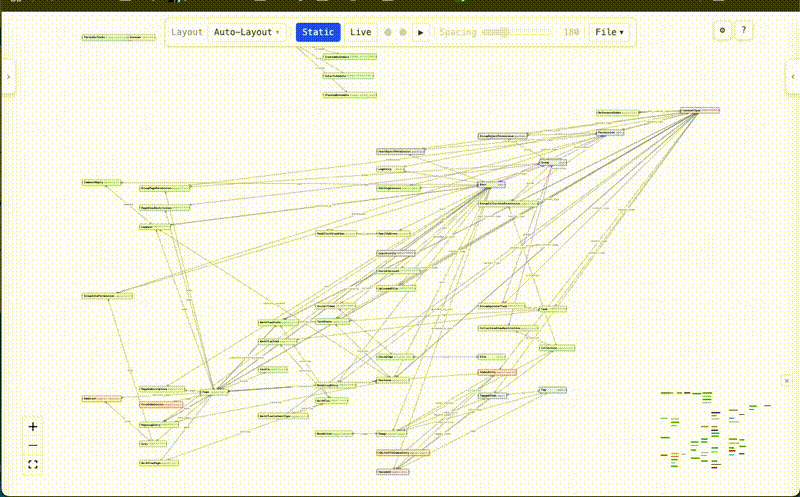Click the first gray circle toolbar button
The image size is (800, 497).
click(389, 32)
